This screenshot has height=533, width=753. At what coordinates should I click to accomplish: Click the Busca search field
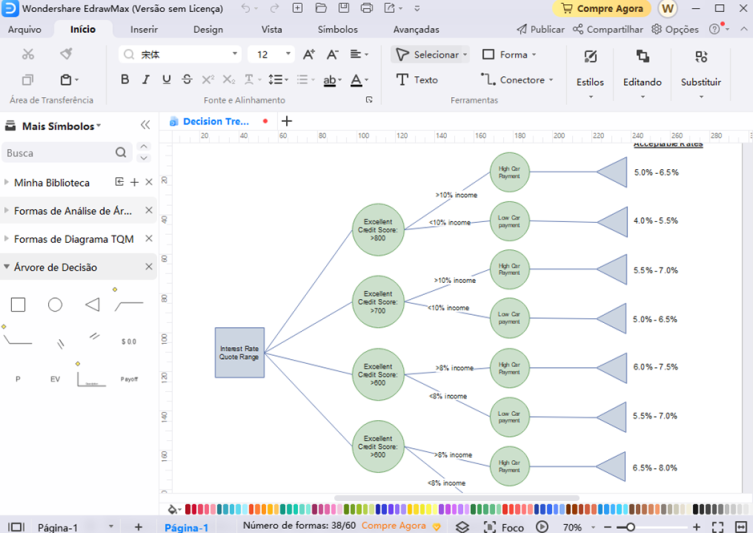[58, 153]
